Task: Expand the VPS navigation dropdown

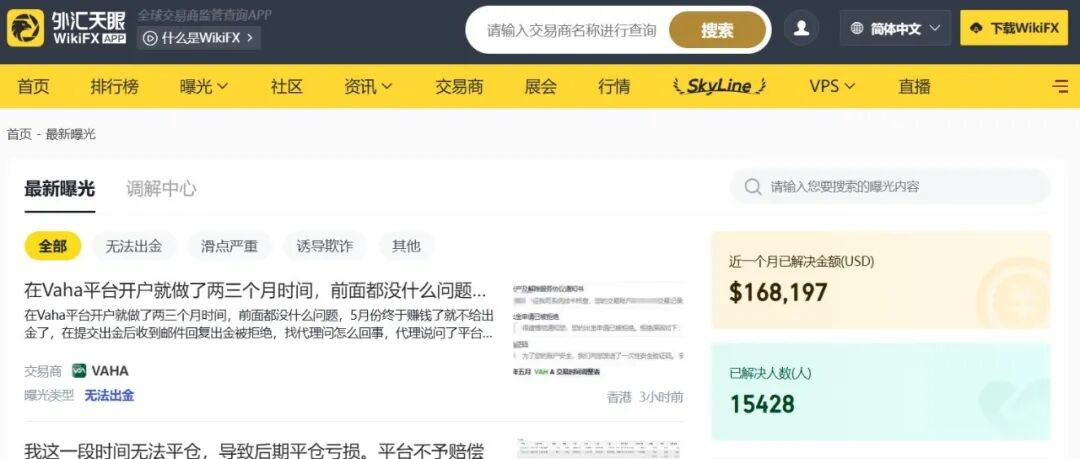Action: tap(832, 86)
